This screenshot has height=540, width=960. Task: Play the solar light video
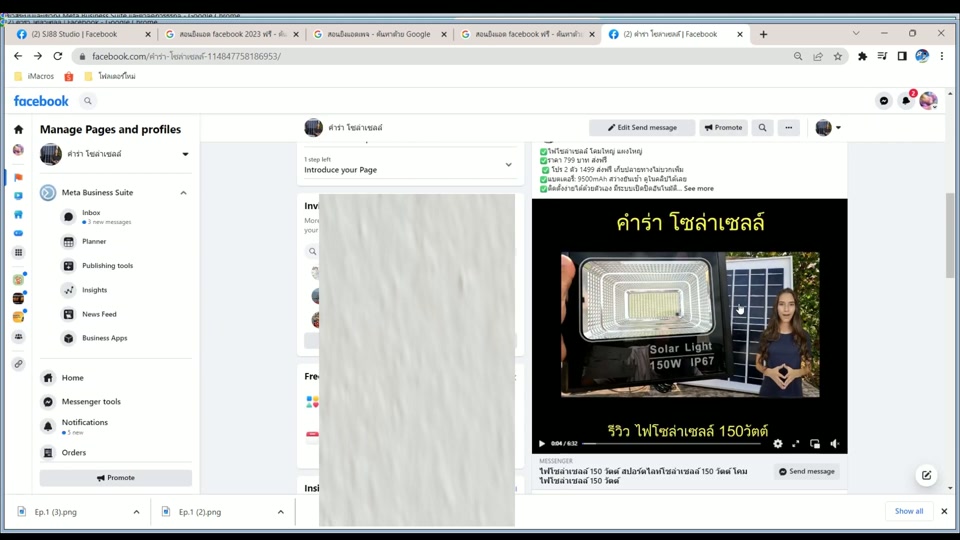(542, 444)
